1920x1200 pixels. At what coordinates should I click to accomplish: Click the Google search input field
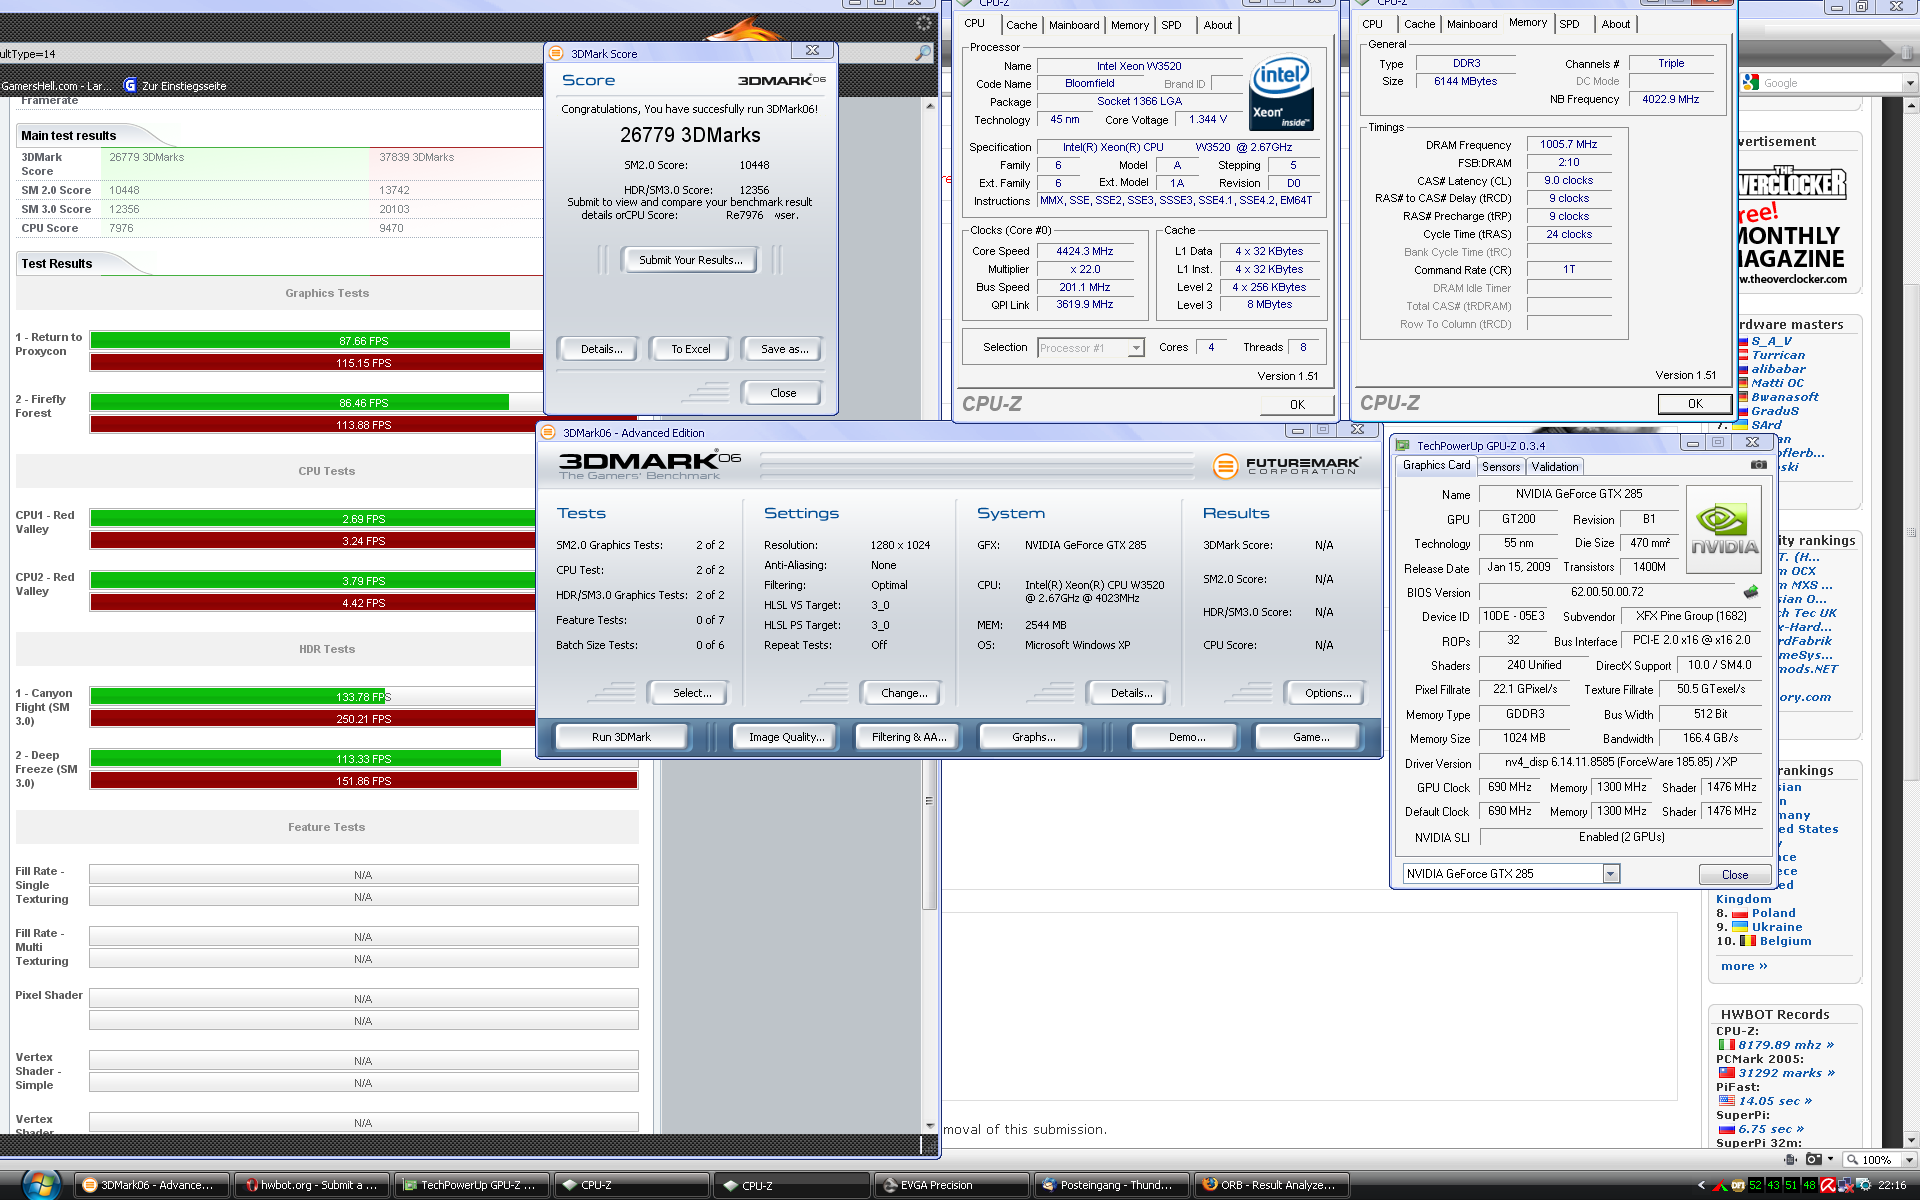click(1830, 83)
